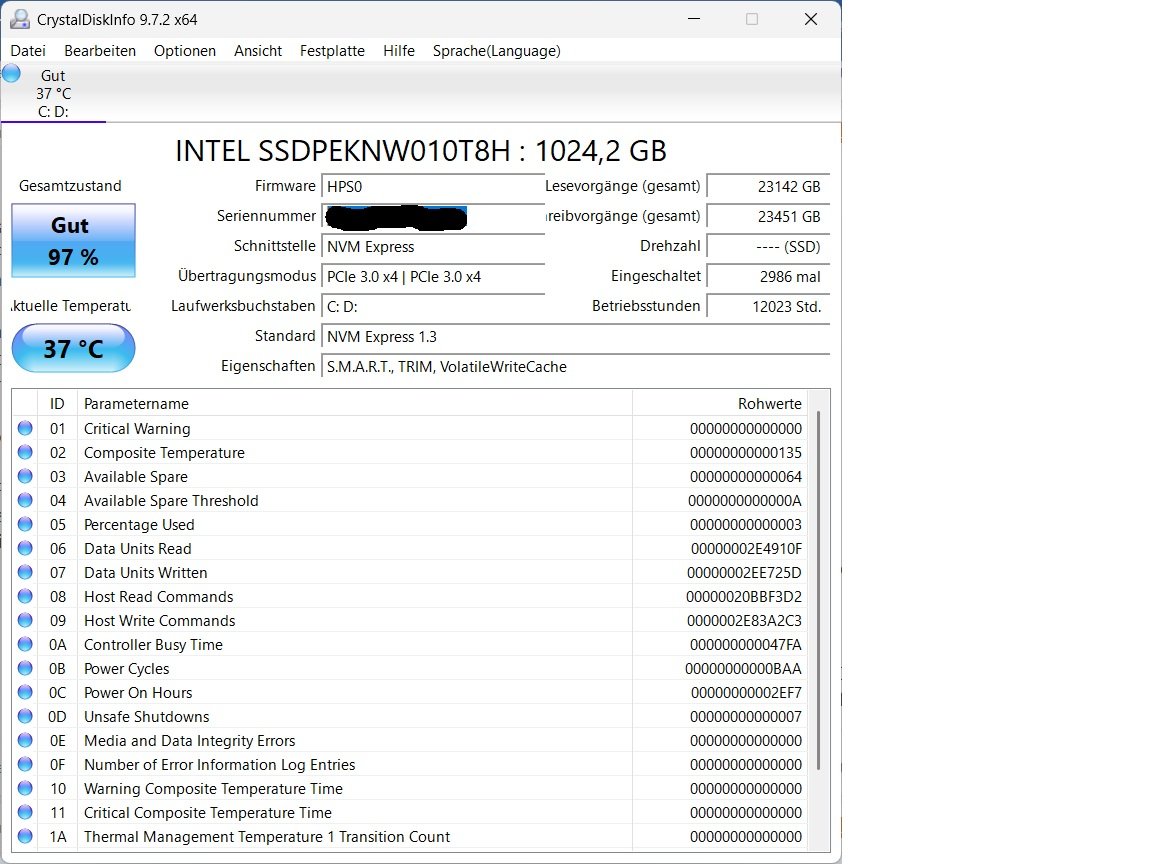Click the Lesevorgänge value 23142 GB
Screen dimensions: 1152x864
point(768,187)
